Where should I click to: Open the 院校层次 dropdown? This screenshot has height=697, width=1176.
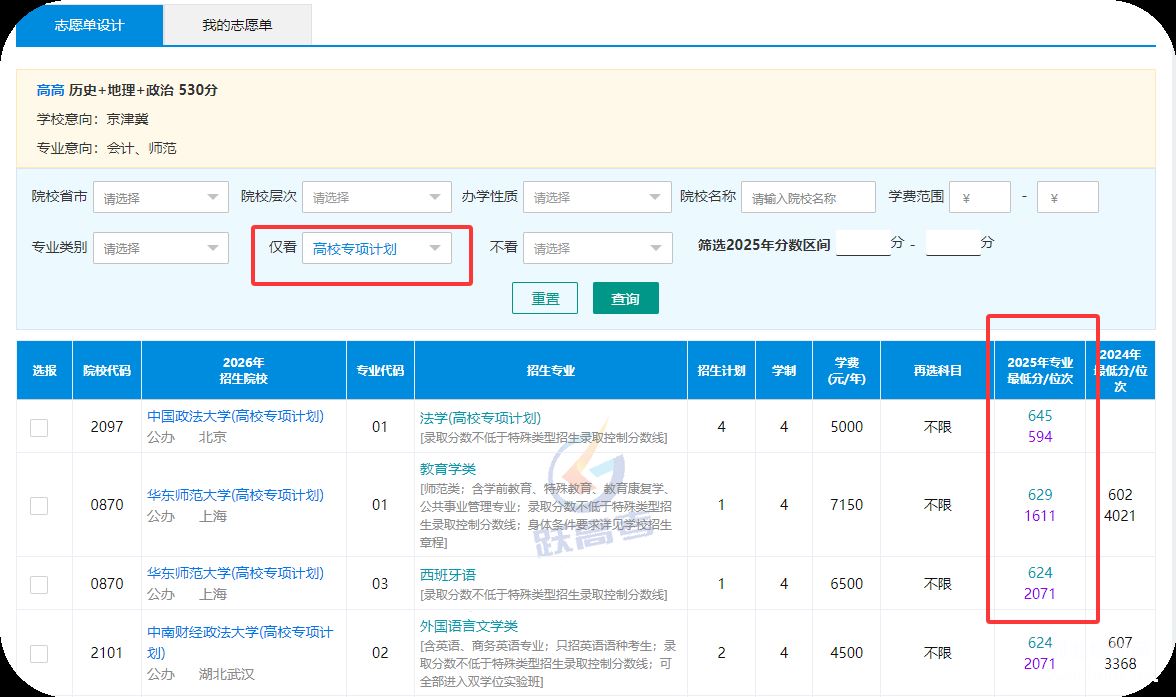[x=376, y=197]
